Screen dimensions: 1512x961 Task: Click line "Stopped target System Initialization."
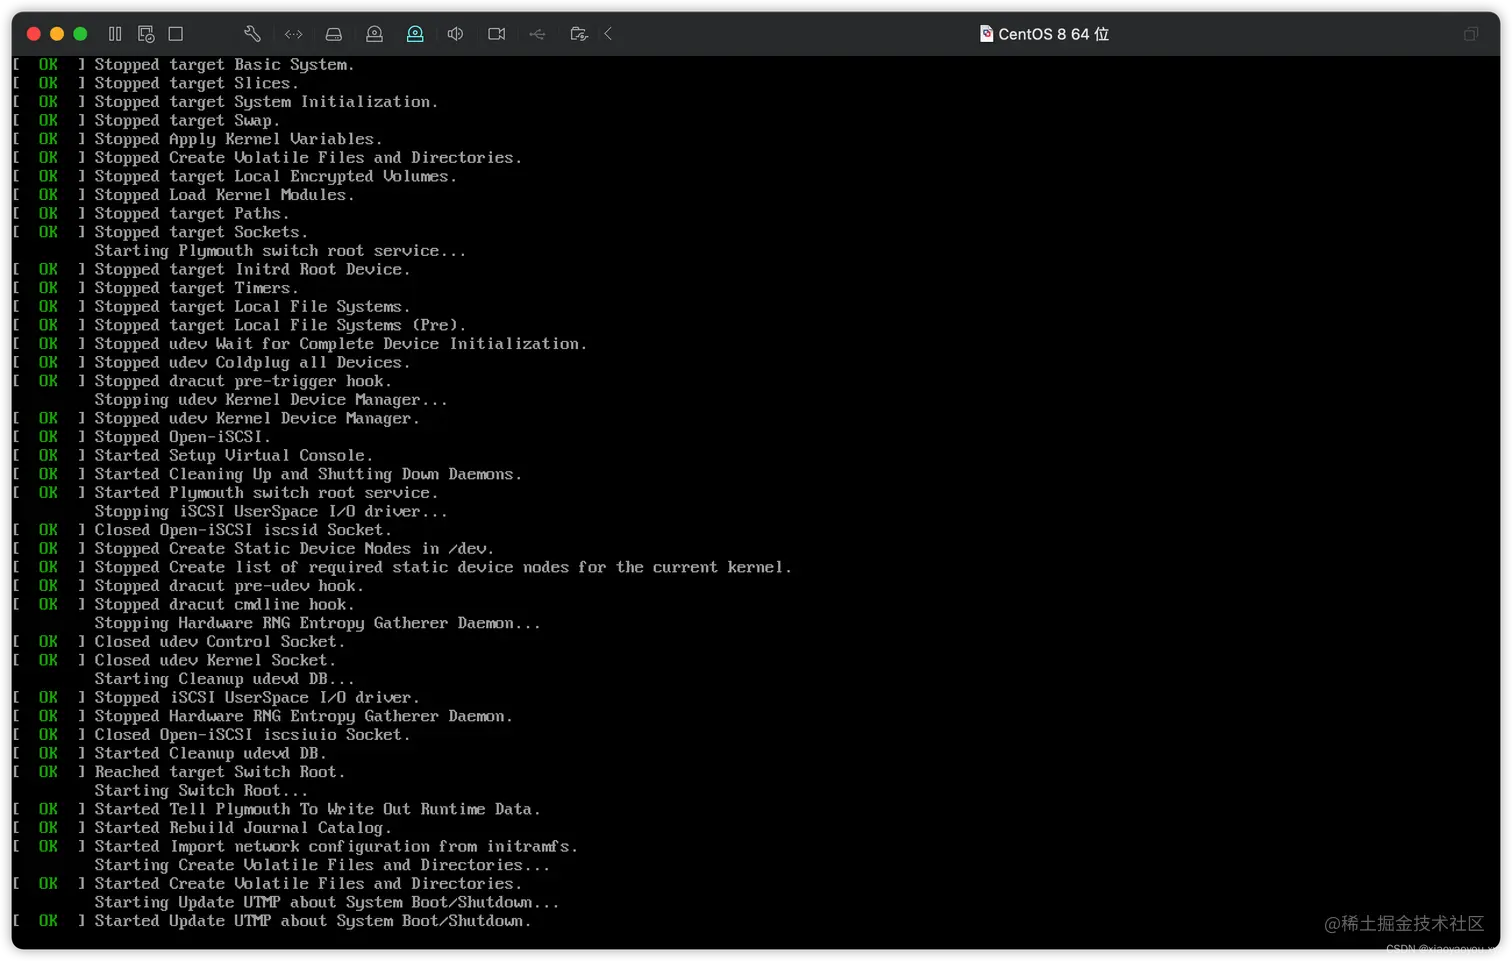tap(266, 102)
